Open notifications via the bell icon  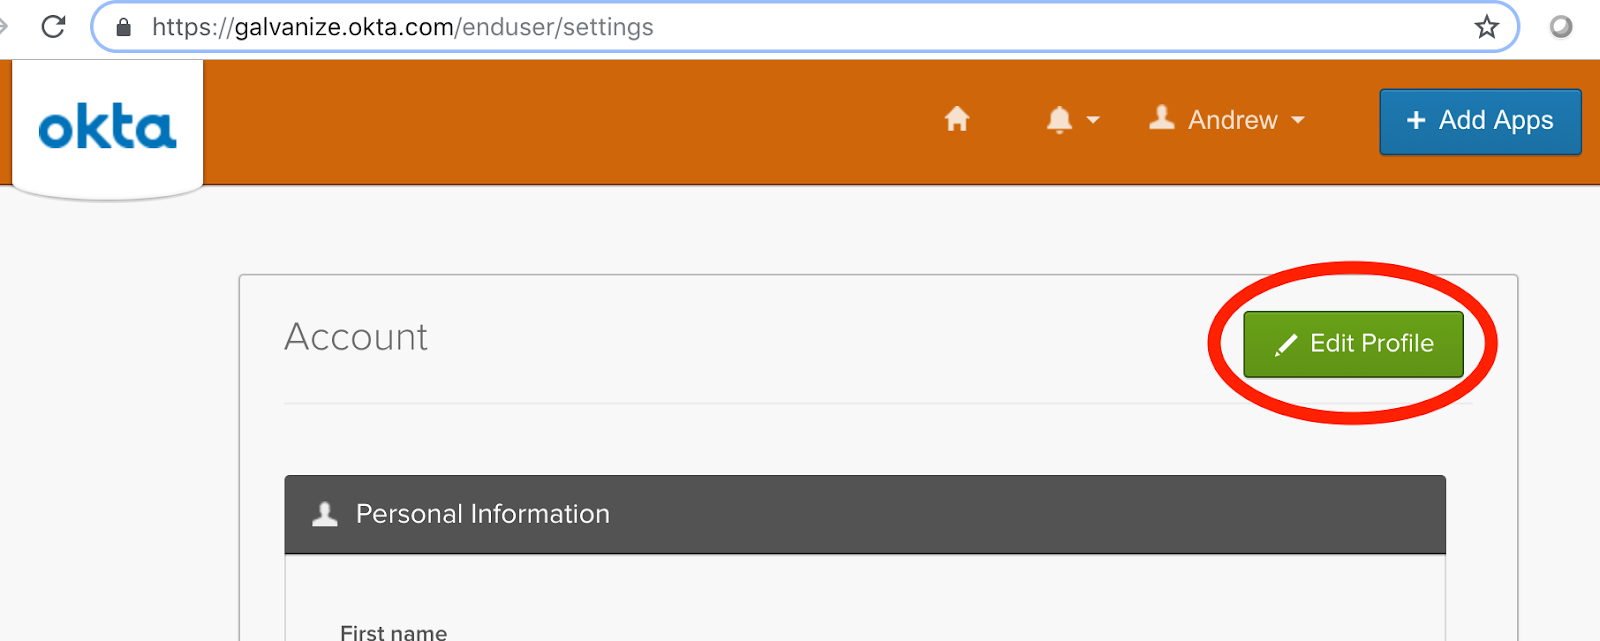tap(1059, 120)
